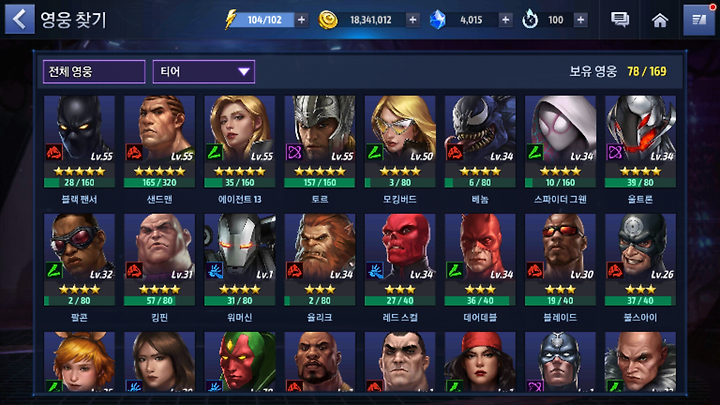Add clear tickets with plus beside 100
This screenshot has height=405, width=720.
(x=580, y=20)
